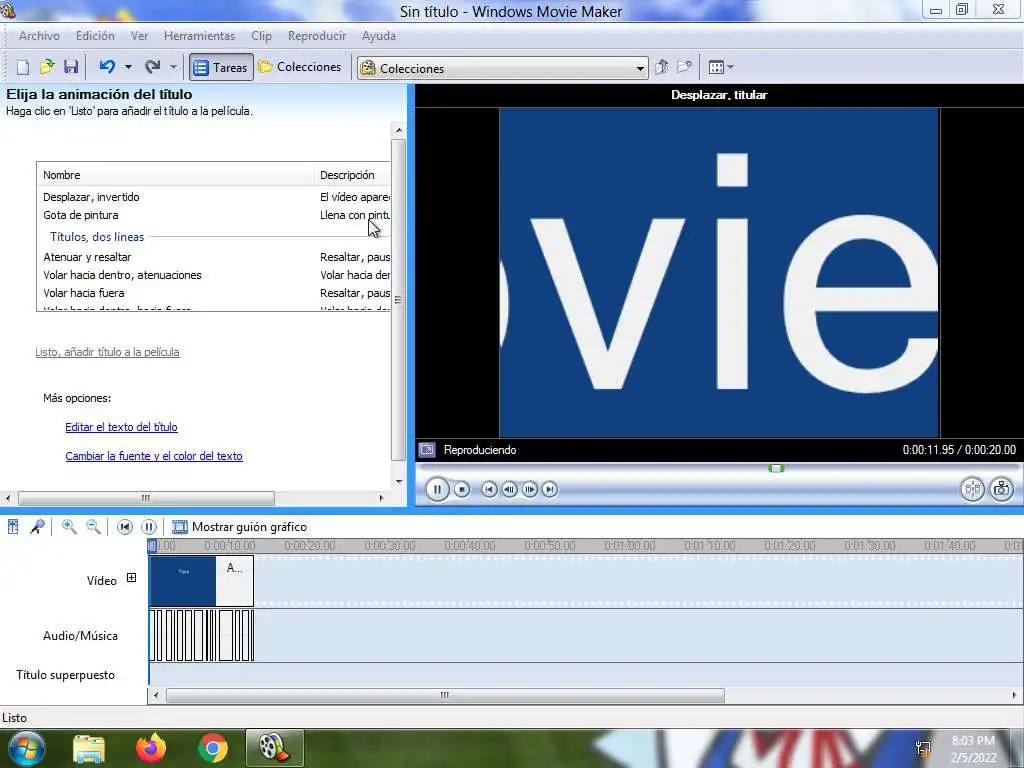Screen dimensions: 1024x768
Task: Zoom out on the timeline
Action: pos(93,526)
